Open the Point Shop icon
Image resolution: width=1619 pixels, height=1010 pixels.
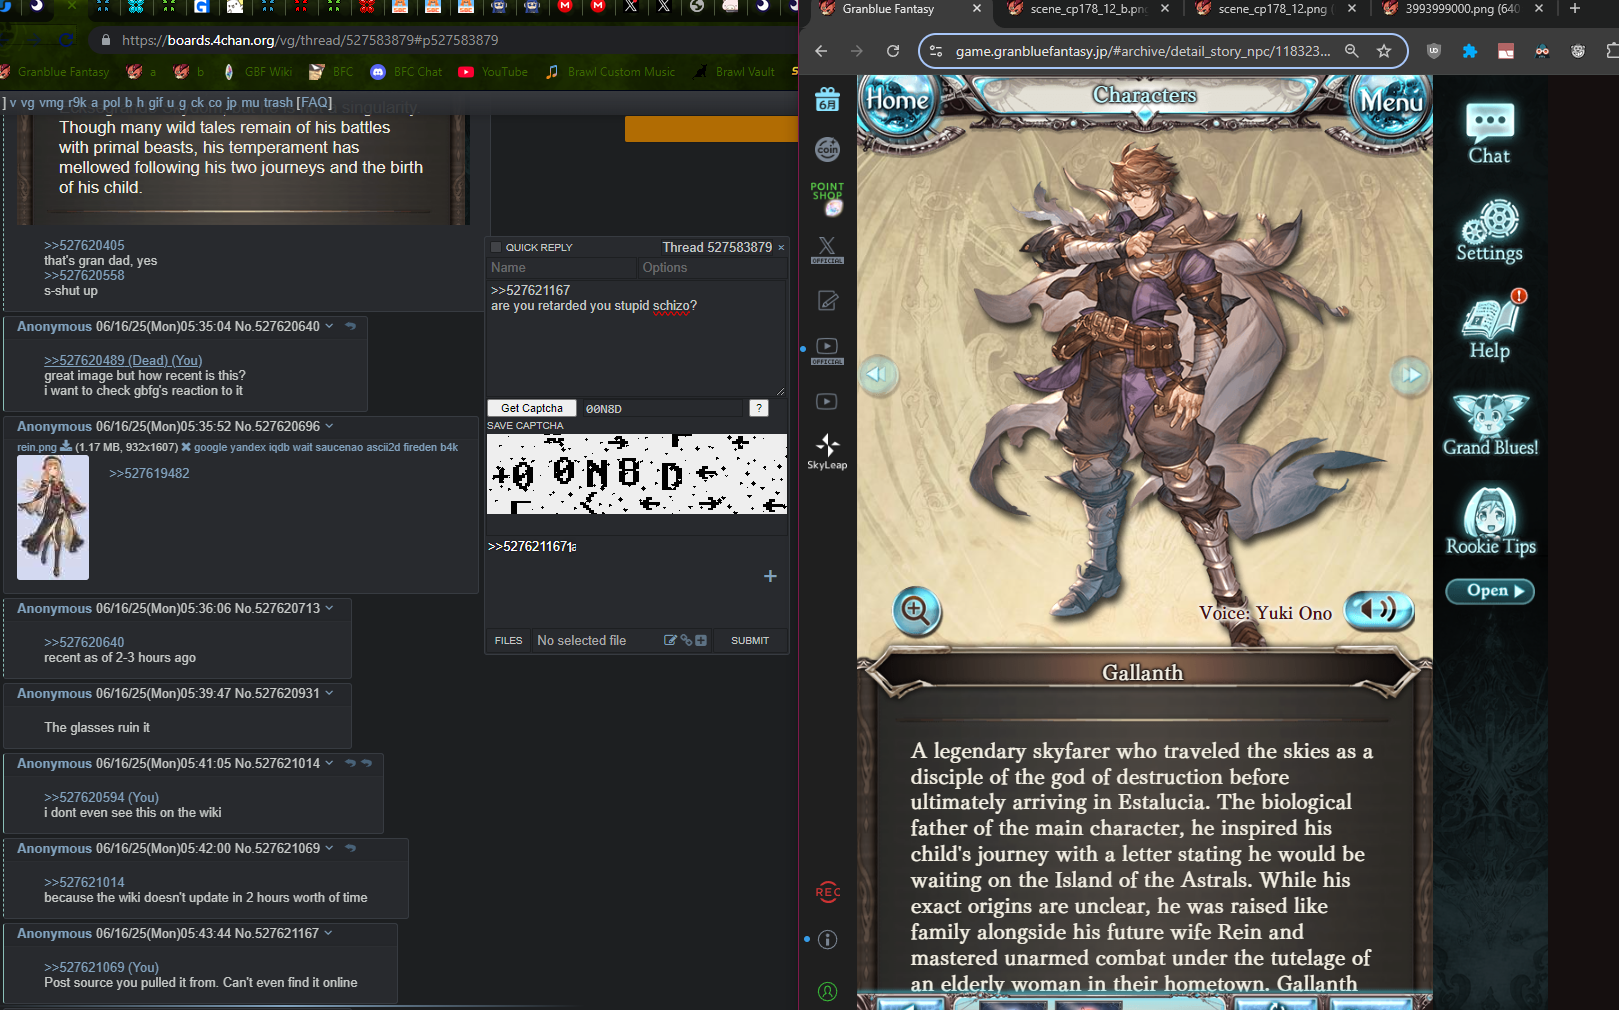(827, 198)
